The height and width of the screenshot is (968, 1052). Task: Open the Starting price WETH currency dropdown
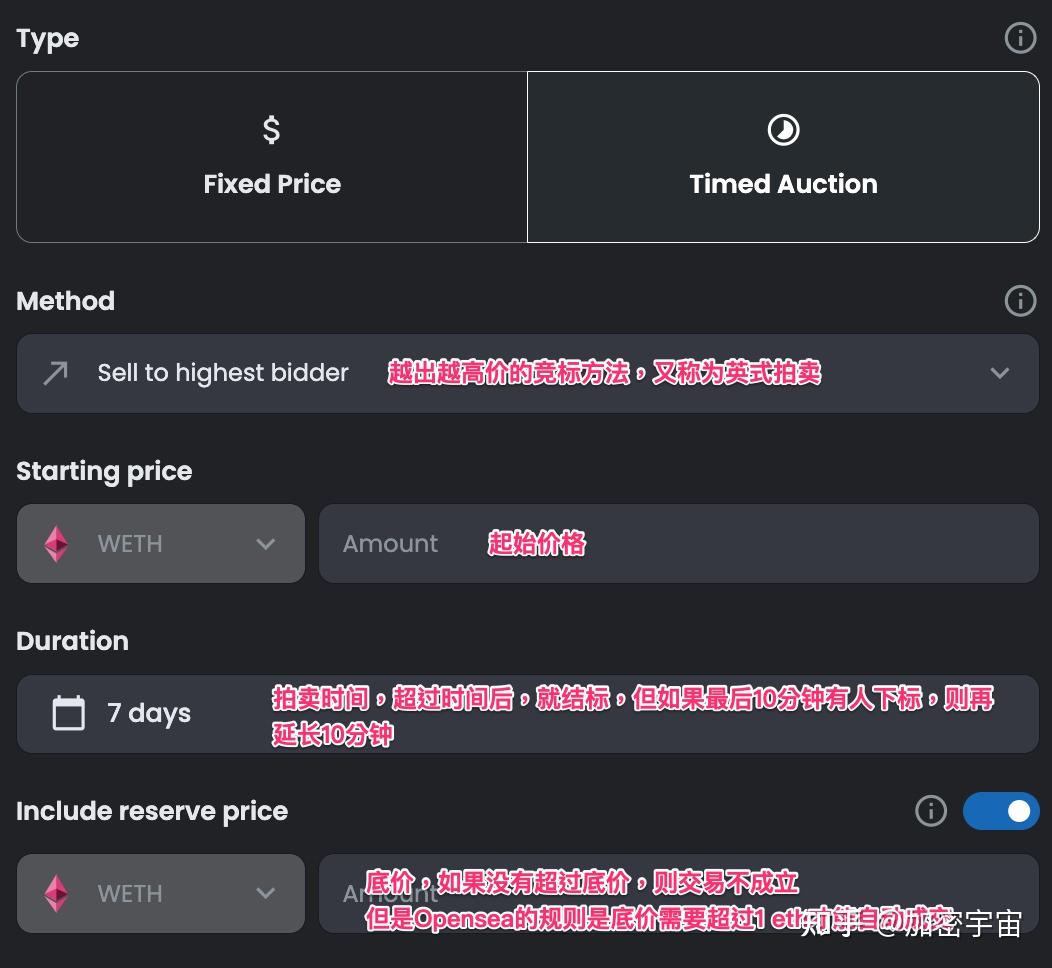264,544
